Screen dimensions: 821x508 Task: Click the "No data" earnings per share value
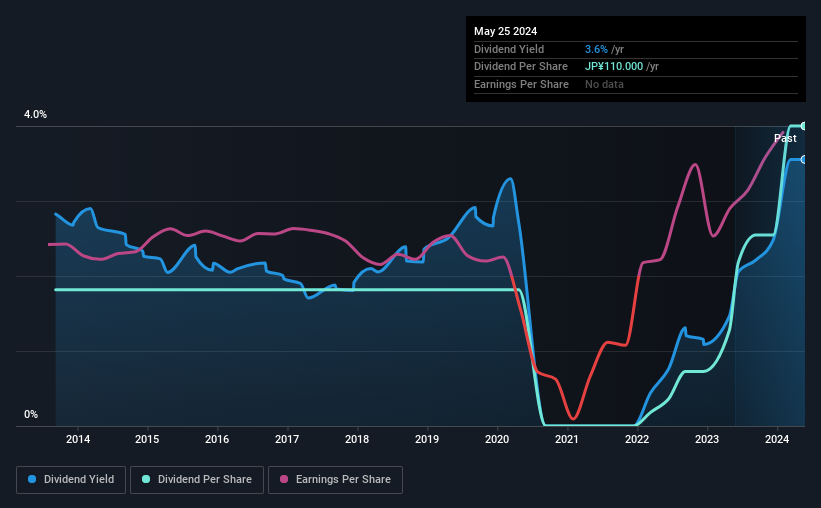tap(605, 84)
